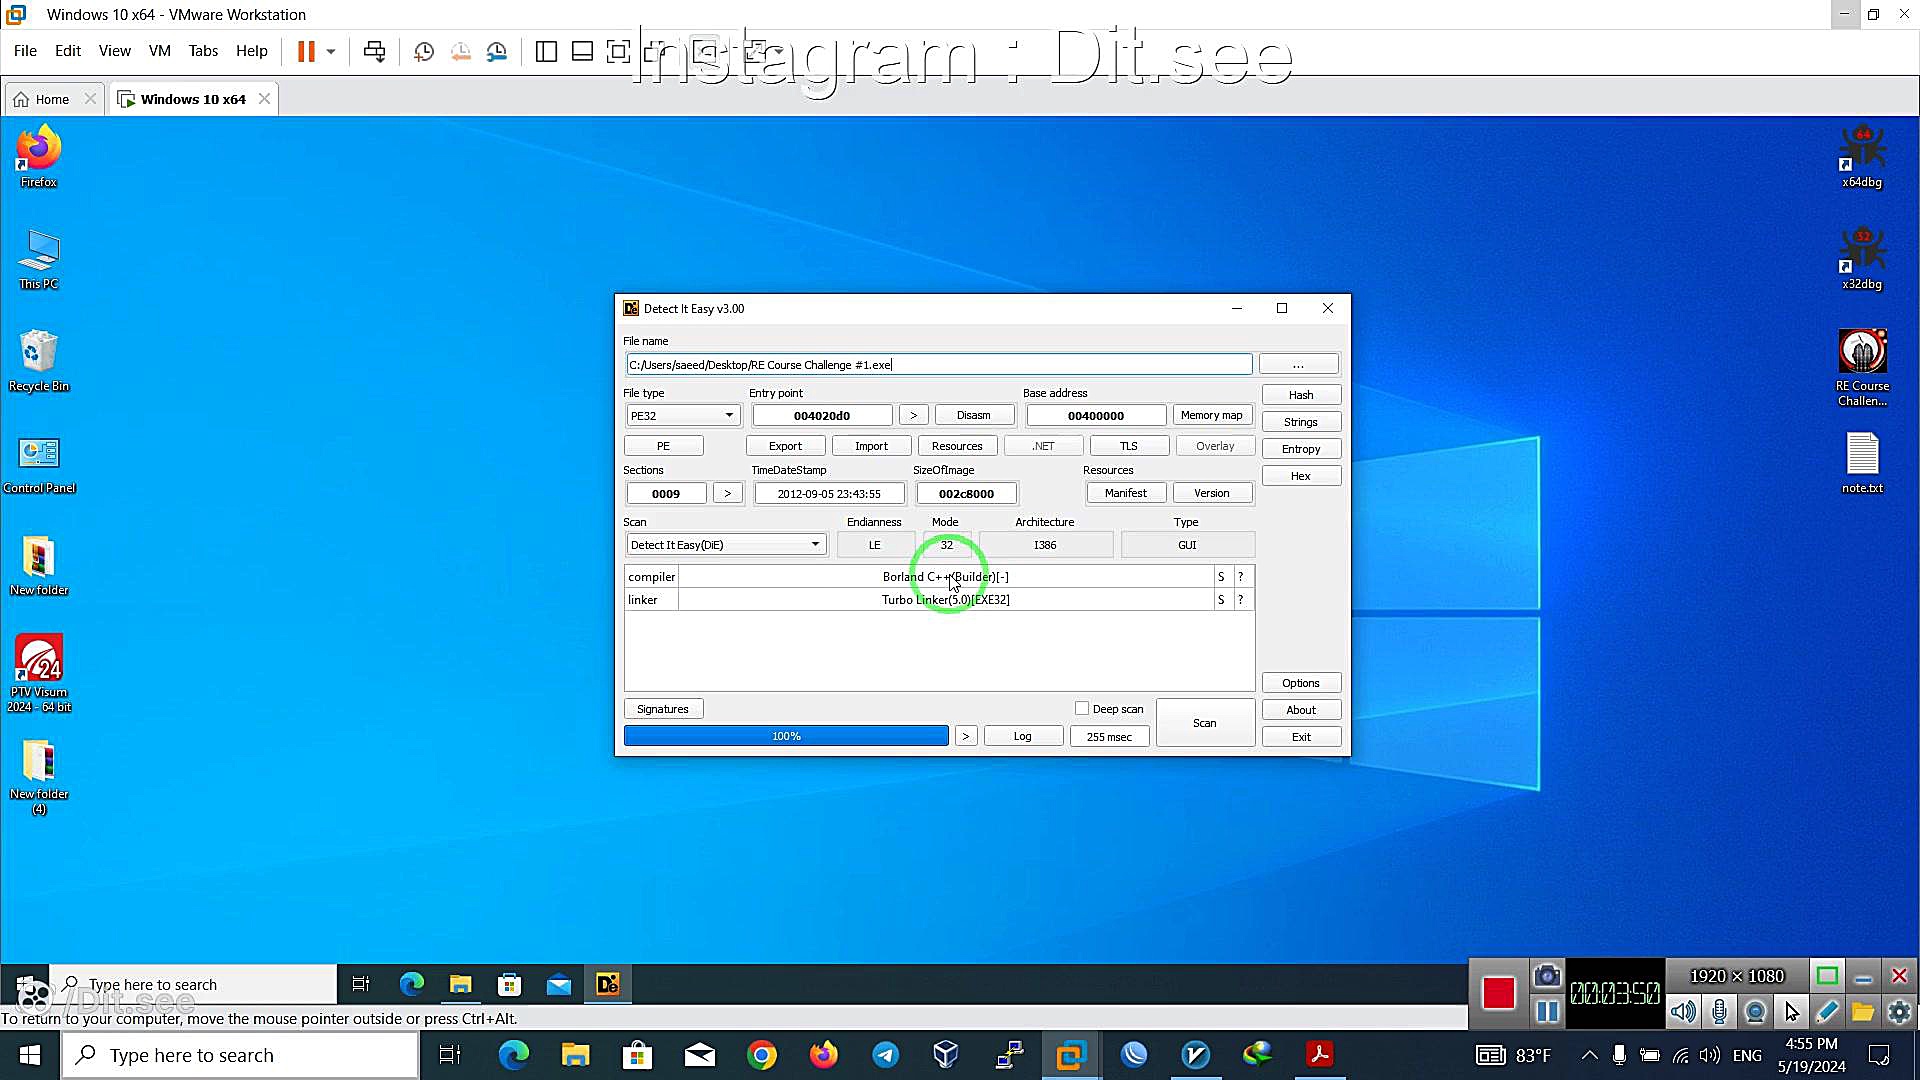Click the File name path field
Viewport: 1920px width, 1080px height.
[x=939, y=364]
